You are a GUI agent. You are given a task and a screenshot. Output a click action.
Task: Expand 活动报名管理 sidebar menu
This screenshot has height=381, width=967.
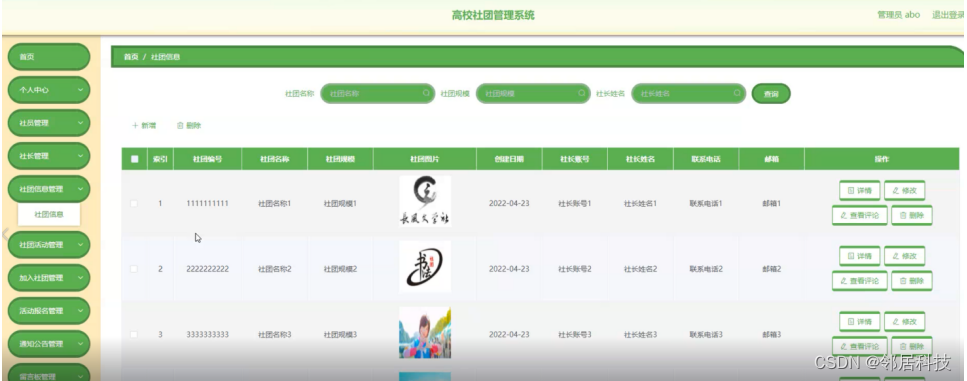[49, 311]
